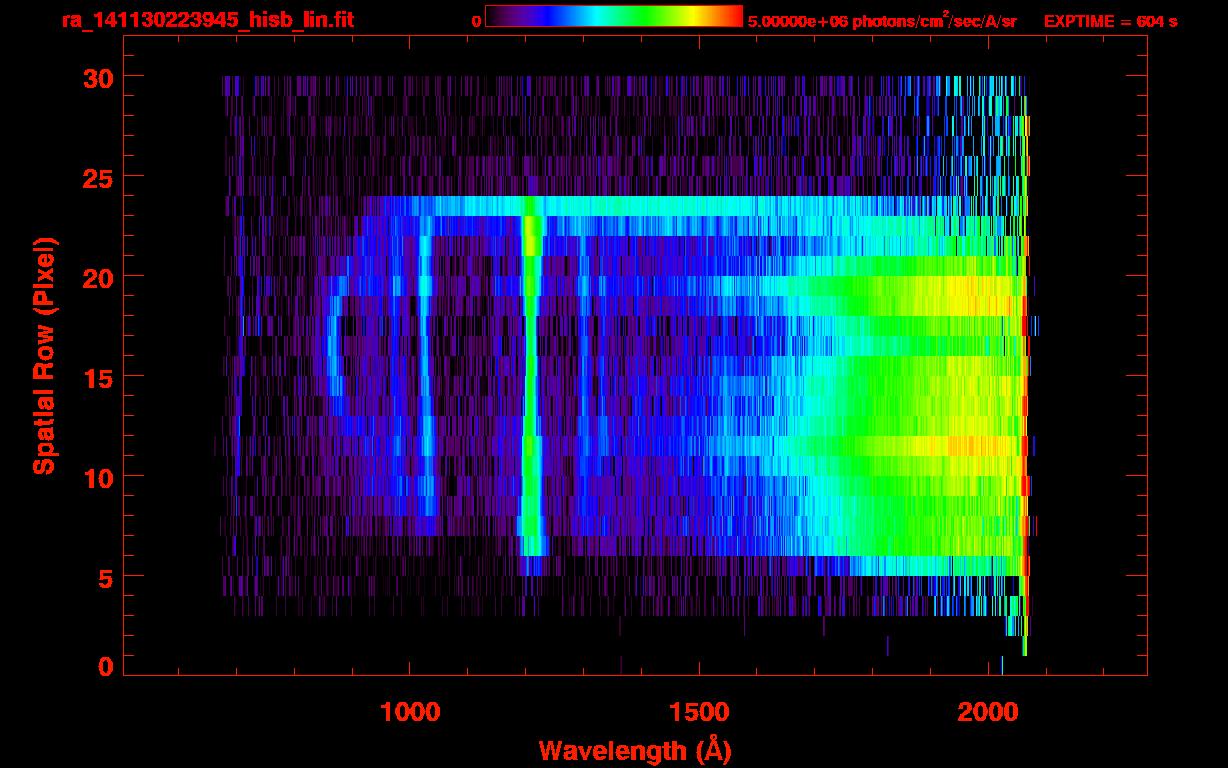Click the 5.00000e+06 photons/cm²/sec/A/sr label
The width and height of the screenshot is (1228, 768).
tap(882, 20)
